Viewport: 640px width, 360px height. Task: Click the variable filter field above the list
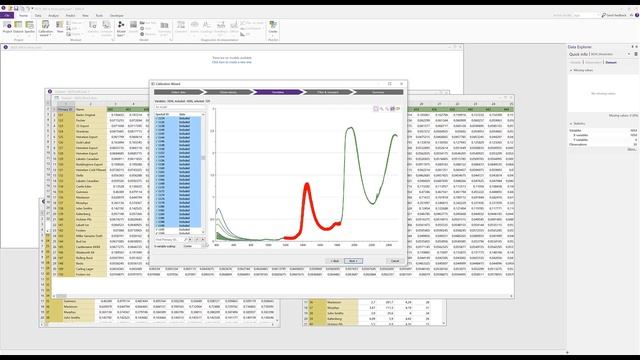tap(180, 107)
